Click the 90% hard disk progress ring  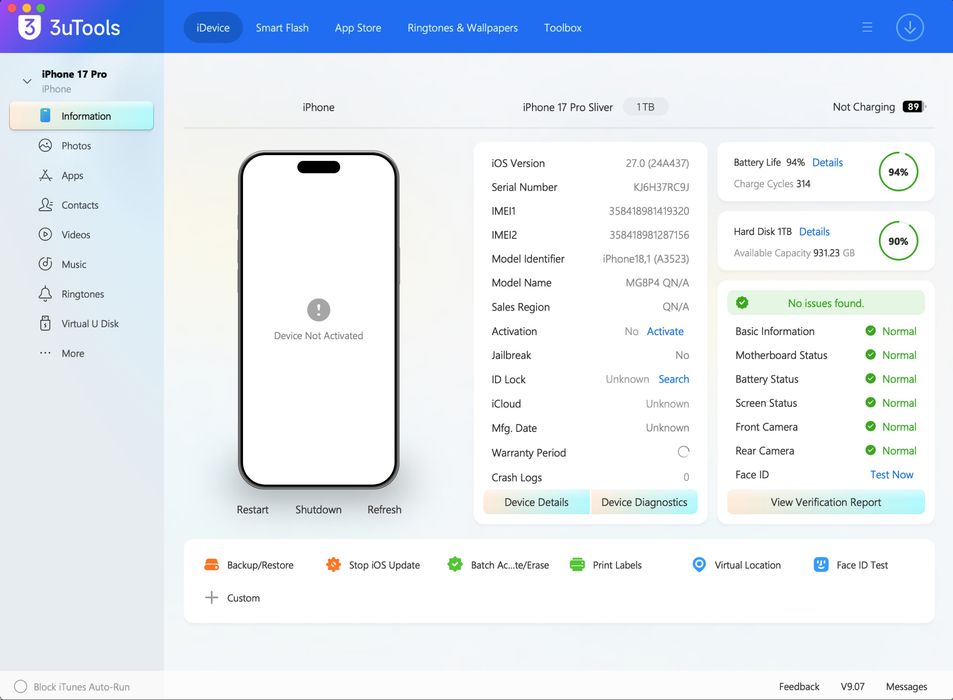click(898, 241)
